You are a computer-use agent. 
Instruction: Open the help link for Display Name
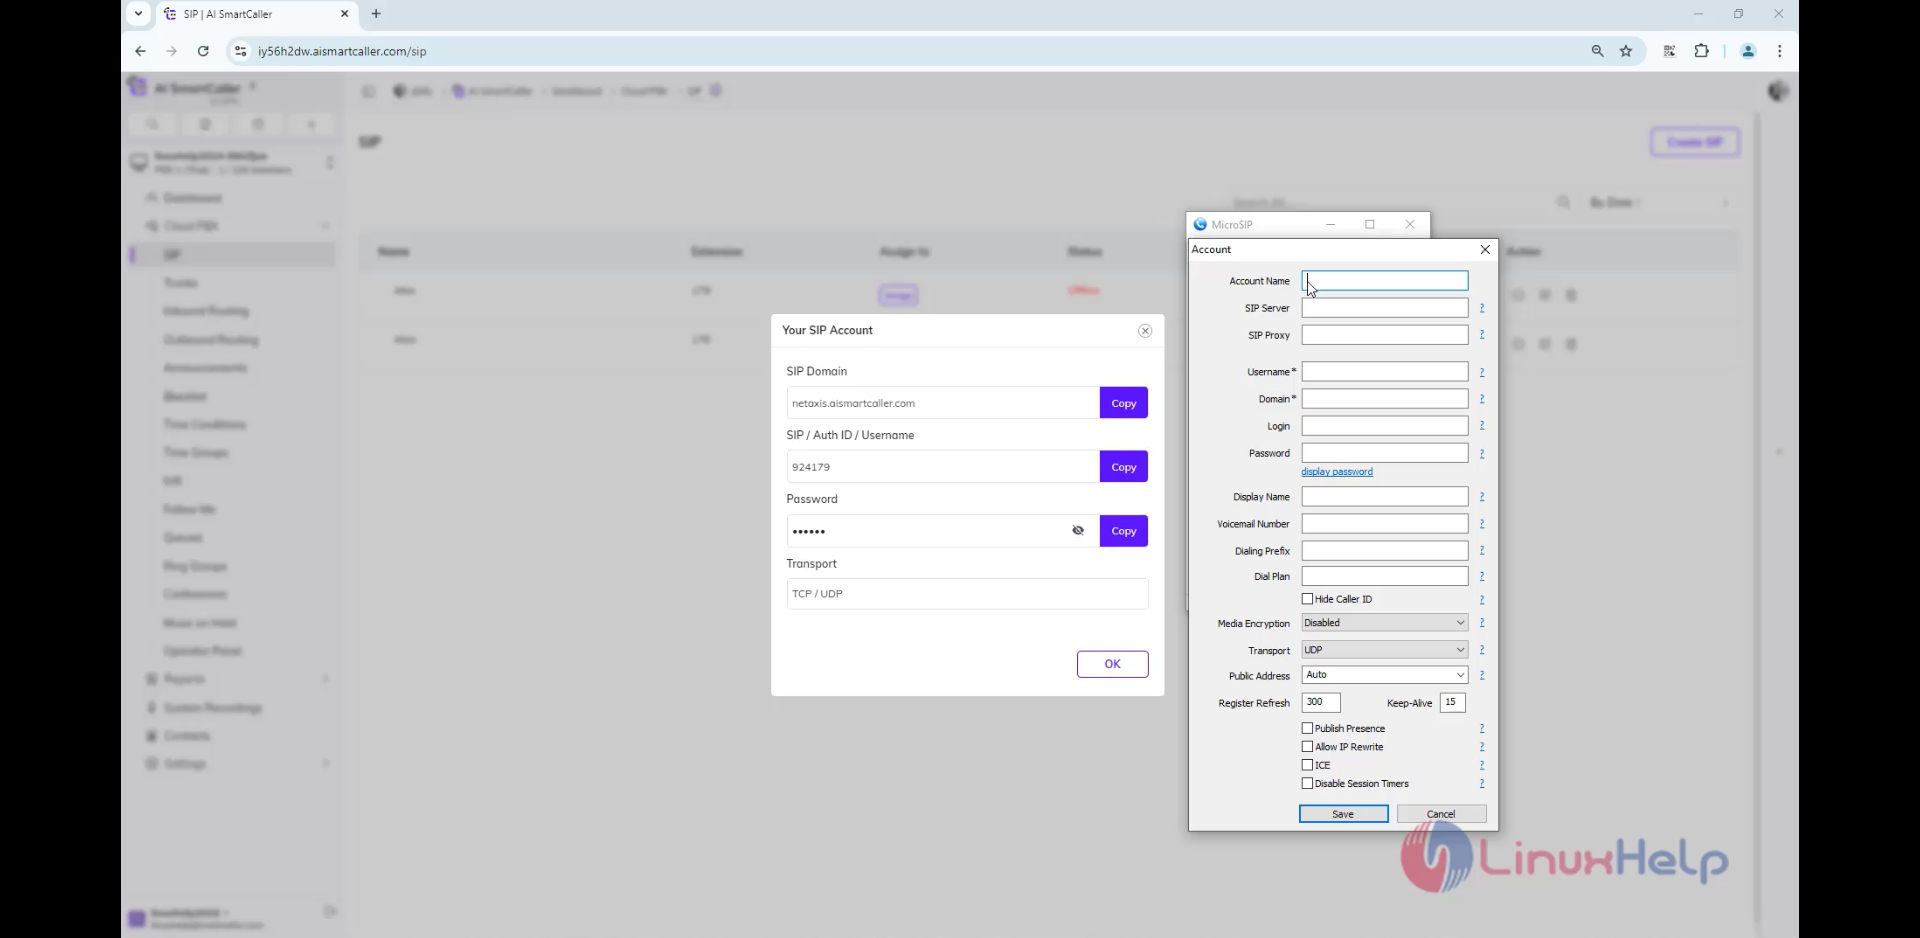click(1482, 497)
